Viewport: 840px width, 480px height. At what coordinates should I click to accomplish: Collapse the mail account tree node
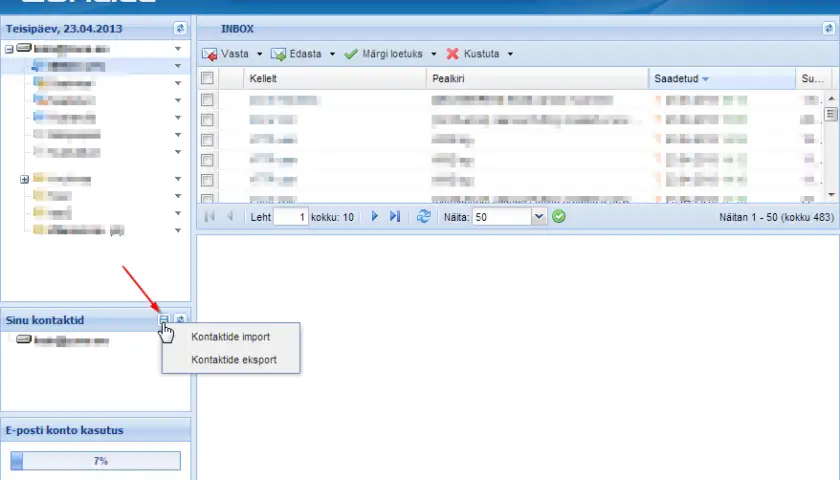[9, 49]
